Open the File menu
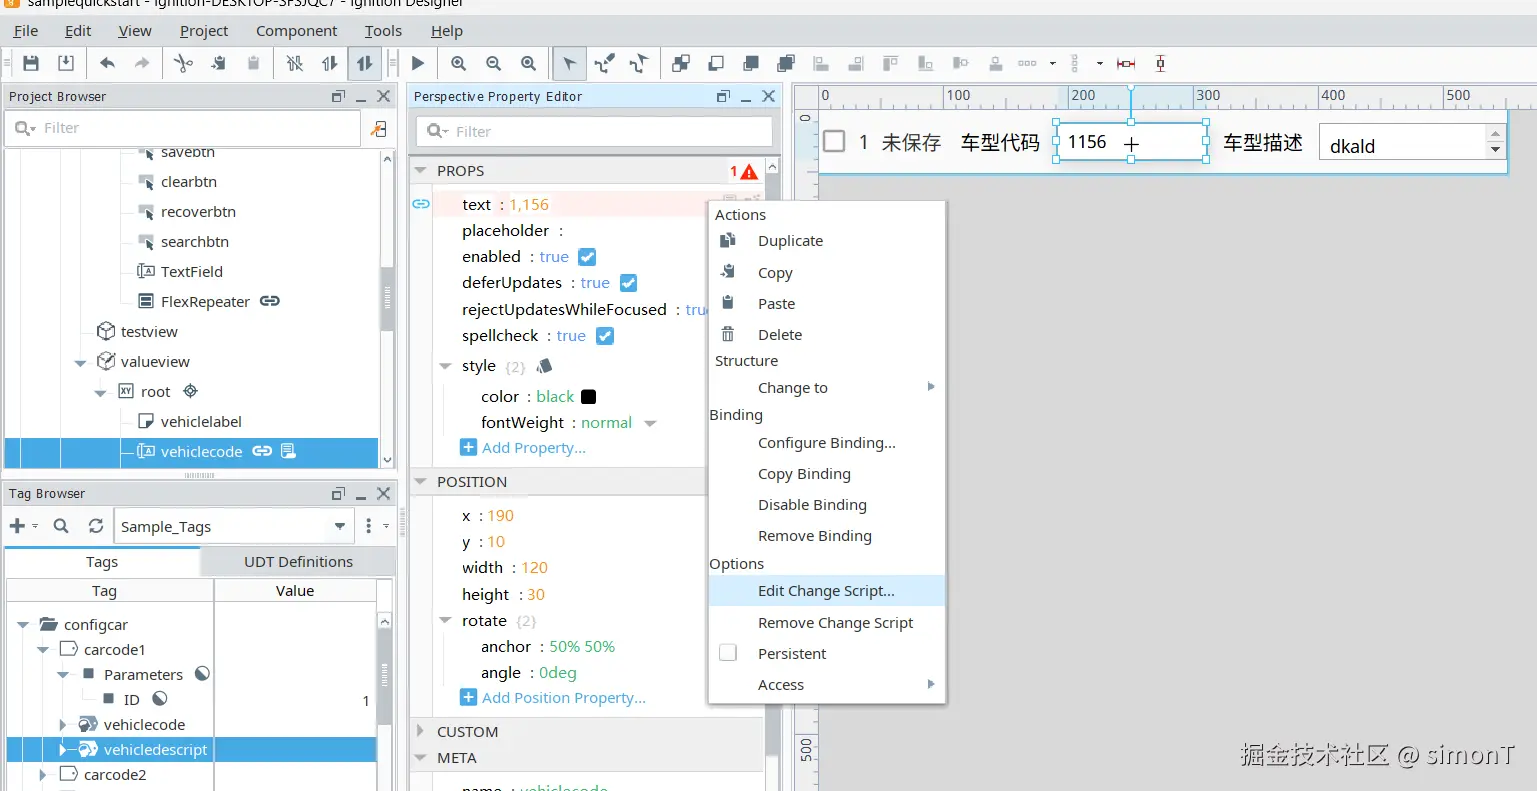The image size is (1537, 791). point(26,31)
